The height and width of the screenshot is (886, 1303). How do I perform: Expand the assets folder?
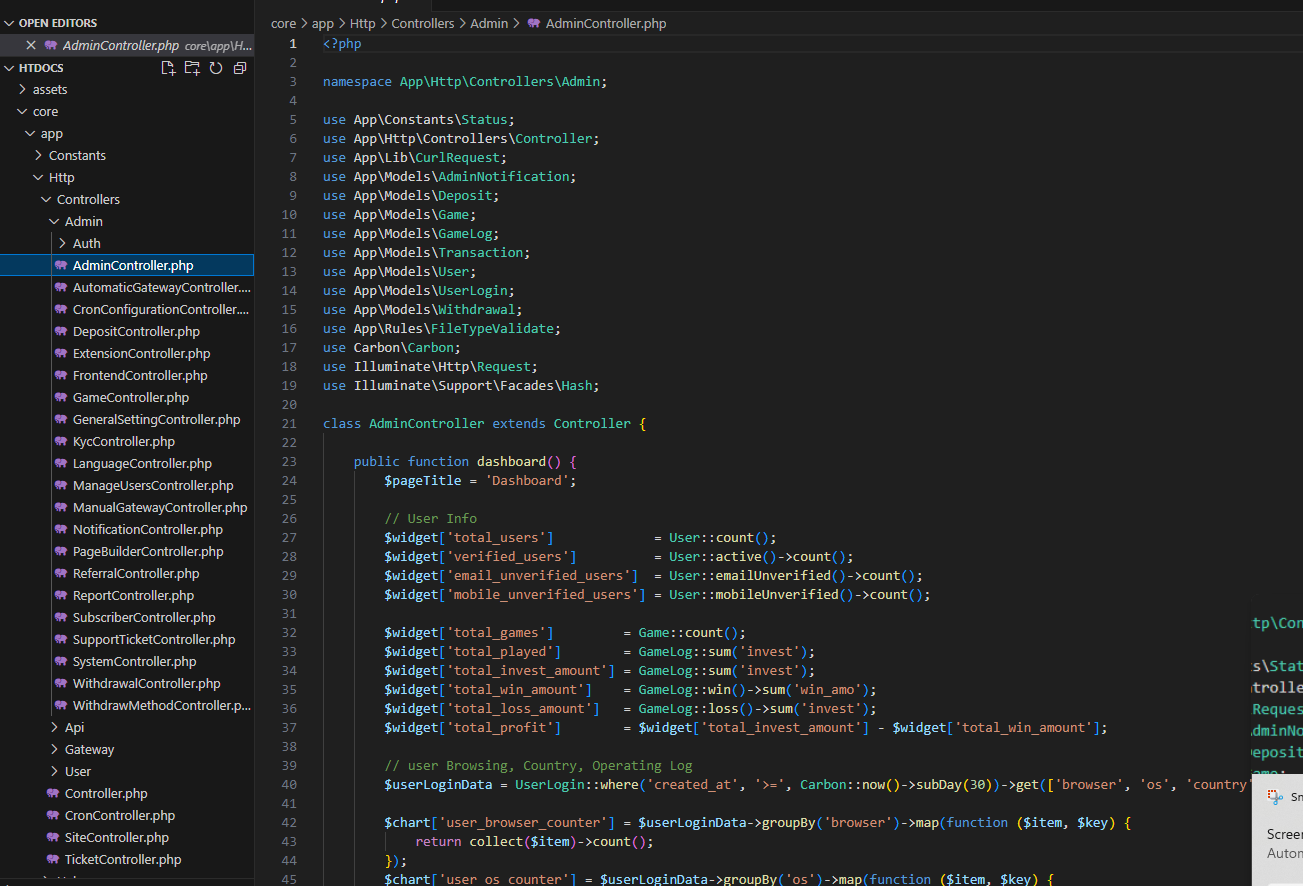point(50,89)
